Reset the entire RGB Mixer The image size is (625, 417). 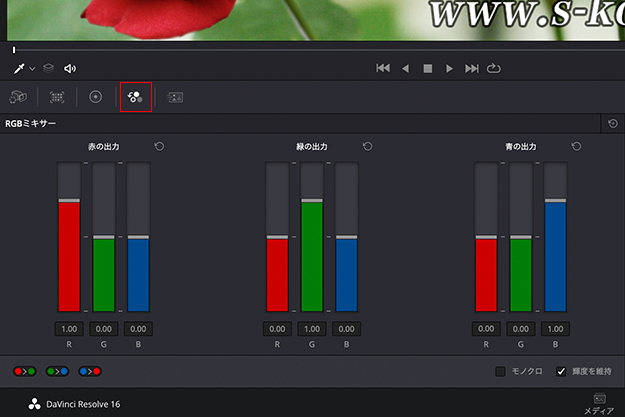pos(613,124)
